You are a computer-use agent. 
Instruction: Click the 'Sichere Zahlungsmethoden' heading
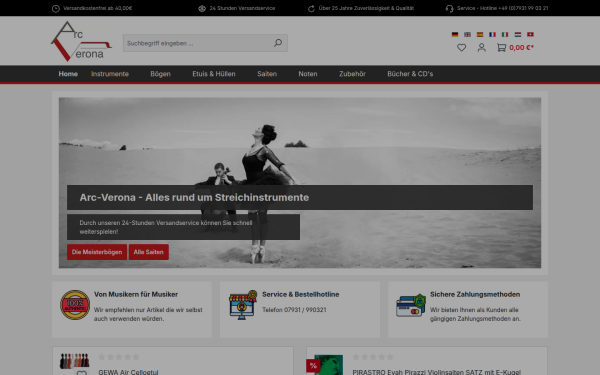(475, 294)
